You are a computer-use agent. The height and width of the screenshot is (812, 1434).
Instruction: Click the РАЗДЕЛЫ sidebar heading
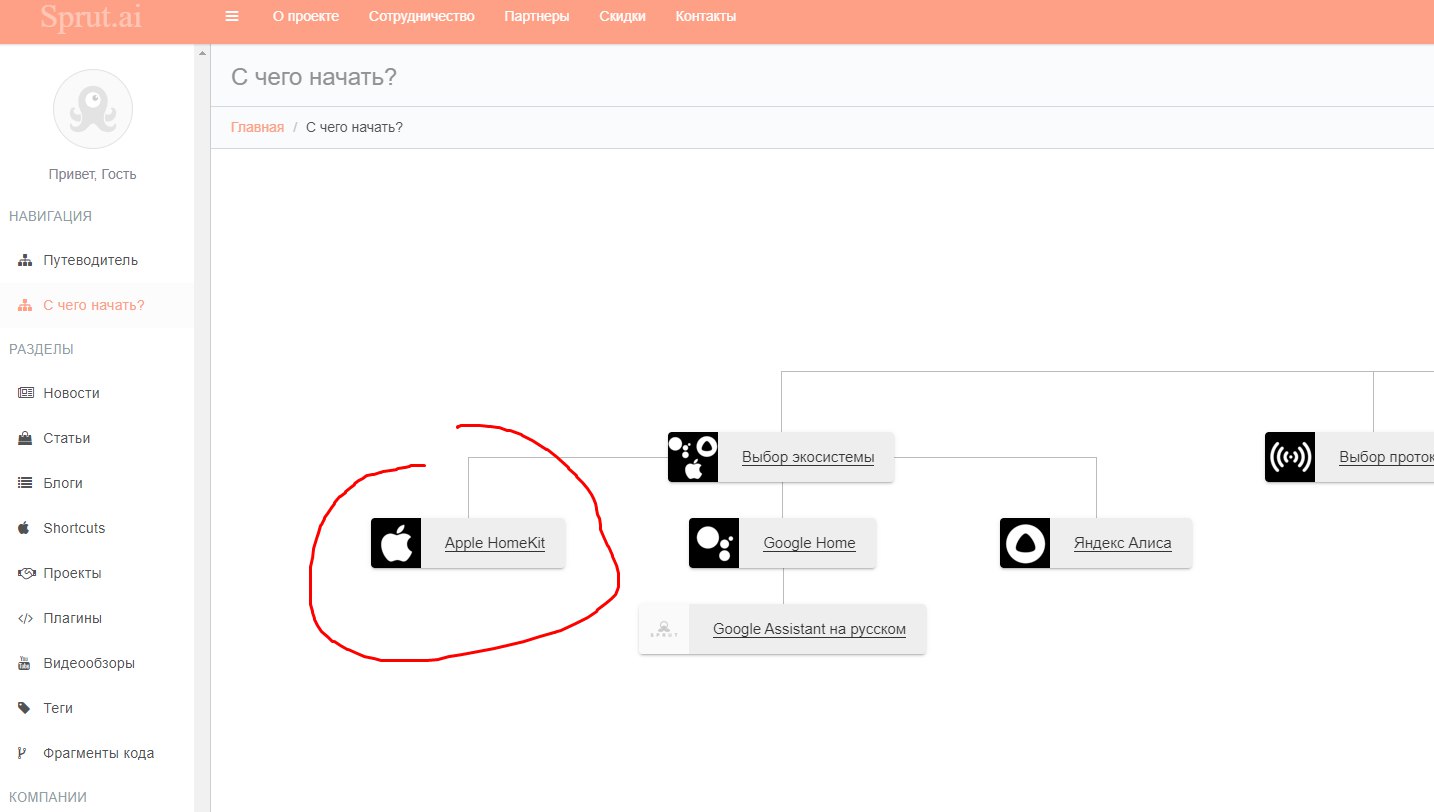pos(41,349)
